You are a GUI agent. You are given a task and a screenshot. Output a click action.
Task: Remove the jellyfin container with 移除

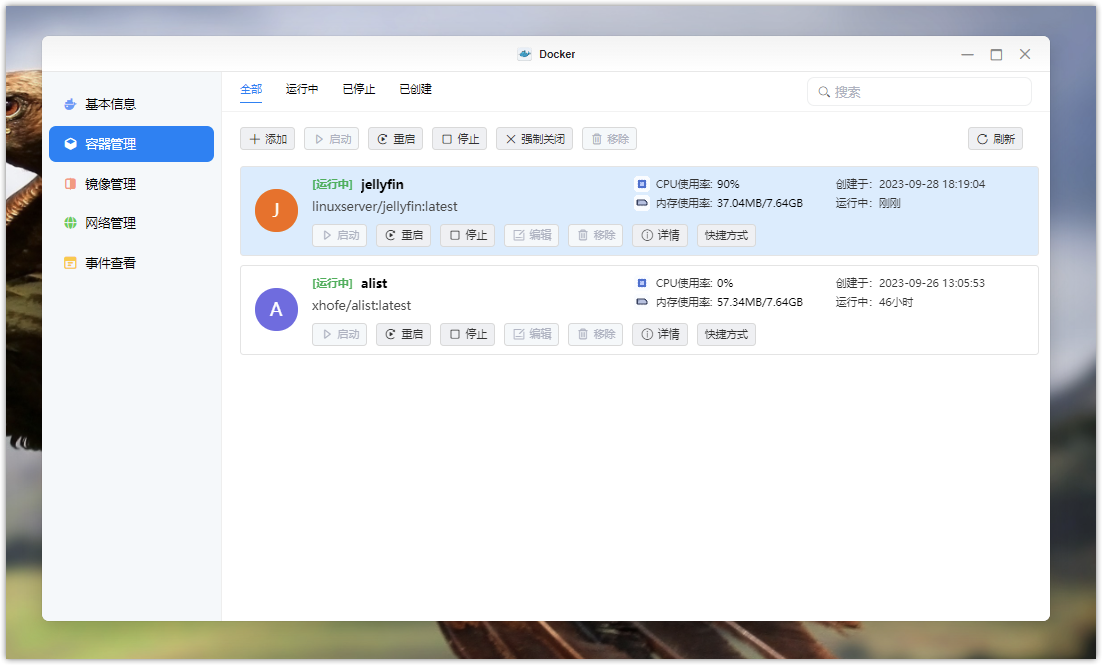(595, 235)
